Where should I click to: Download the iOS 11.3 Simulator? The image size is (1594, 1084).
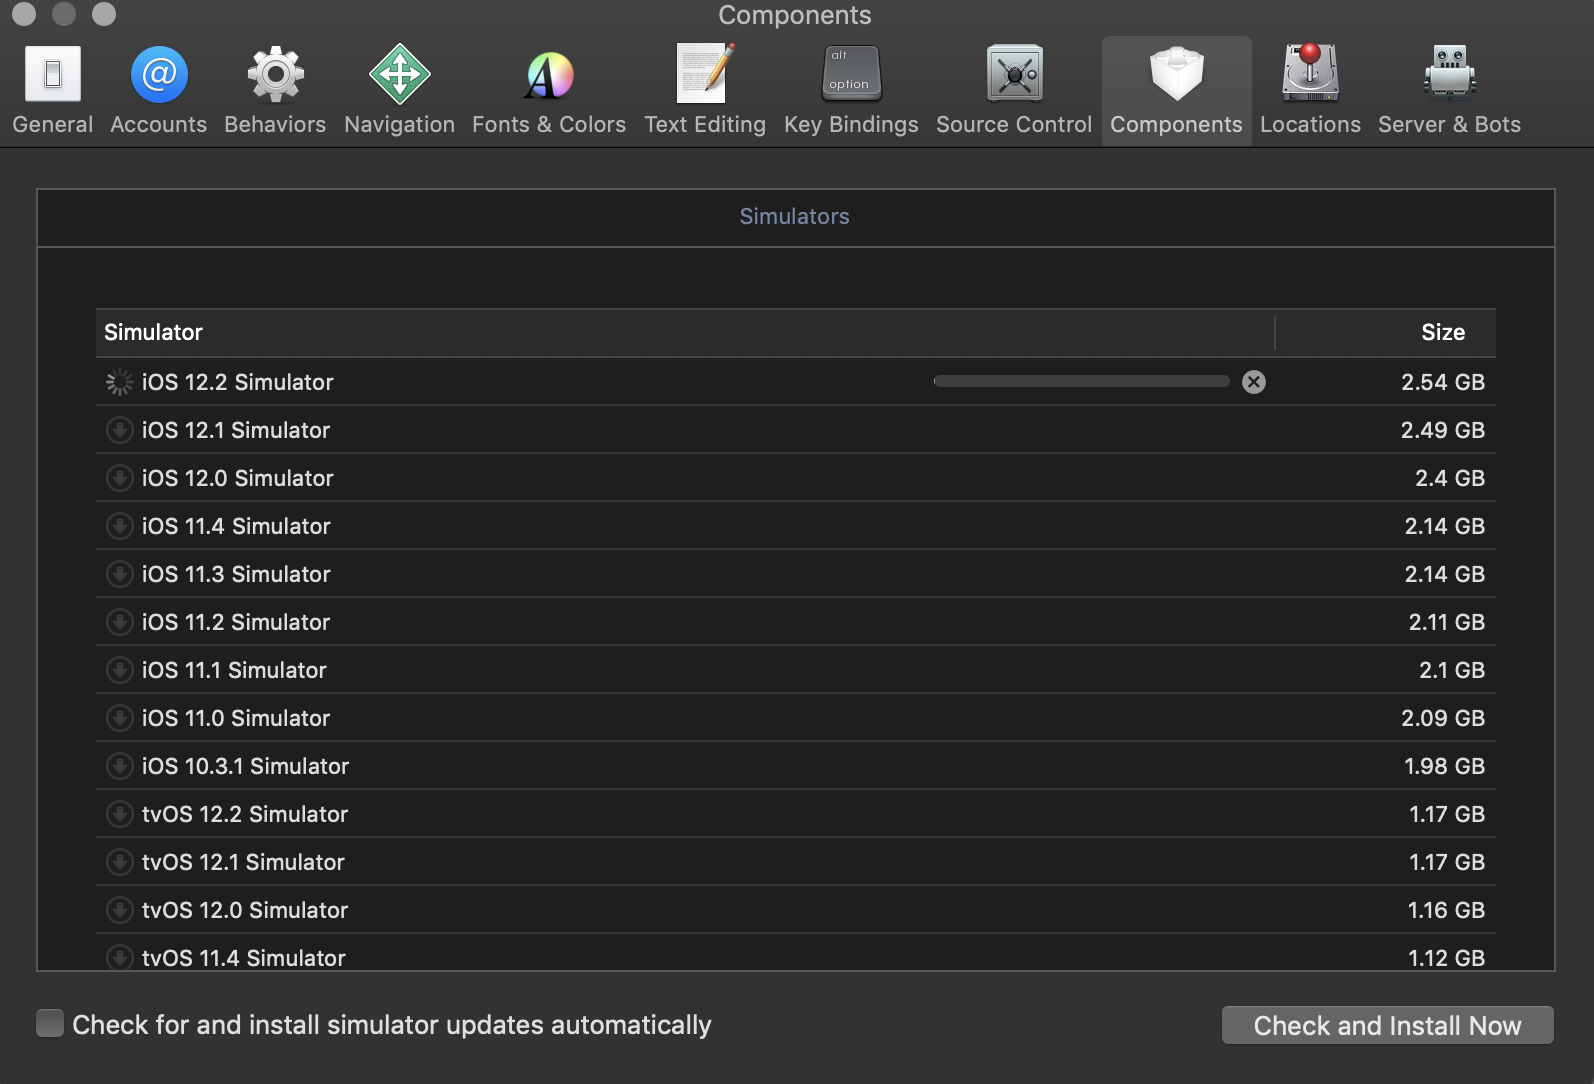(119, 574)
